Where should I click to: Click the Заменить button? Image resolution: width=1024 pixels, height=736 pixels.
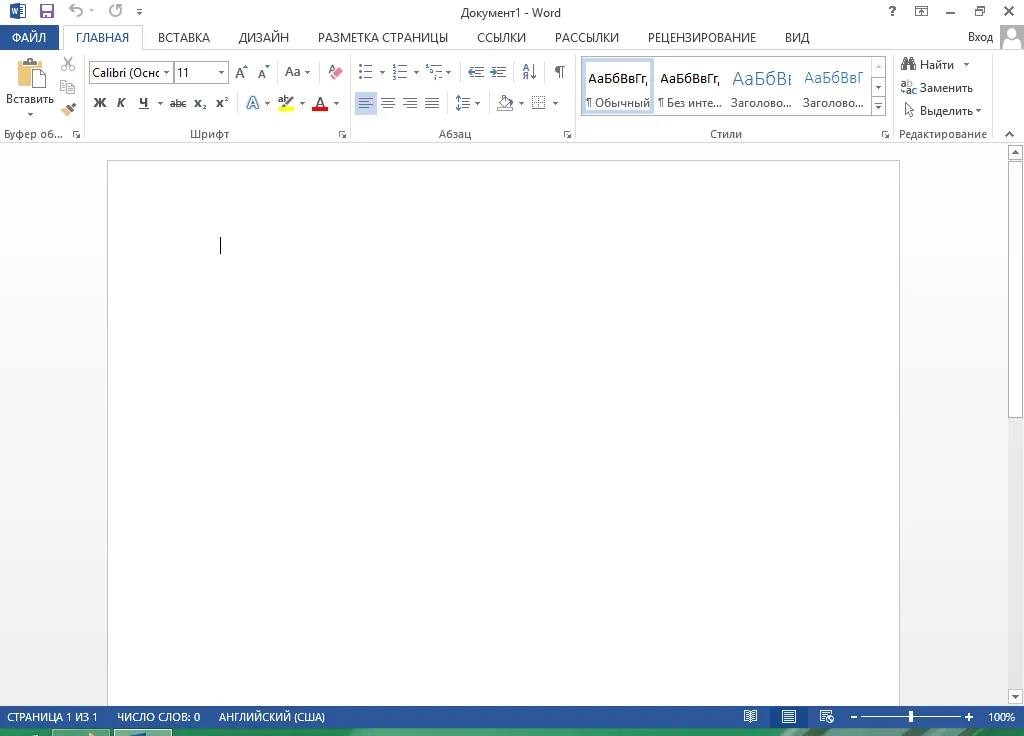937,88
